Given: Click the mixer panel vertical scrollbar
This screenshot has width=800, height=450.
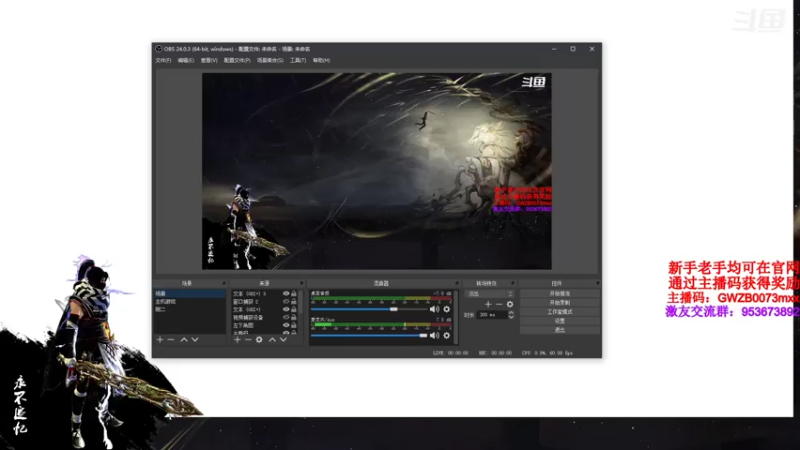Looking at the screenshot, I should point(455,316).
